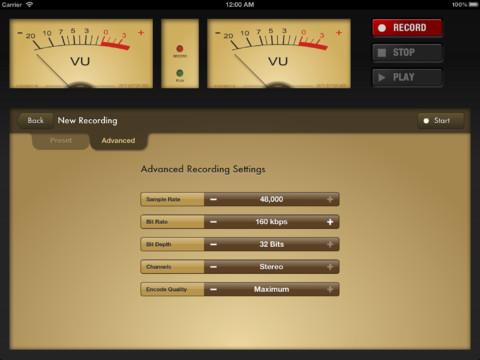Image resolution: width=480 pixels, height=360 pixels.
Task: Switch to the Preset tab
Action: pos(61,140)
